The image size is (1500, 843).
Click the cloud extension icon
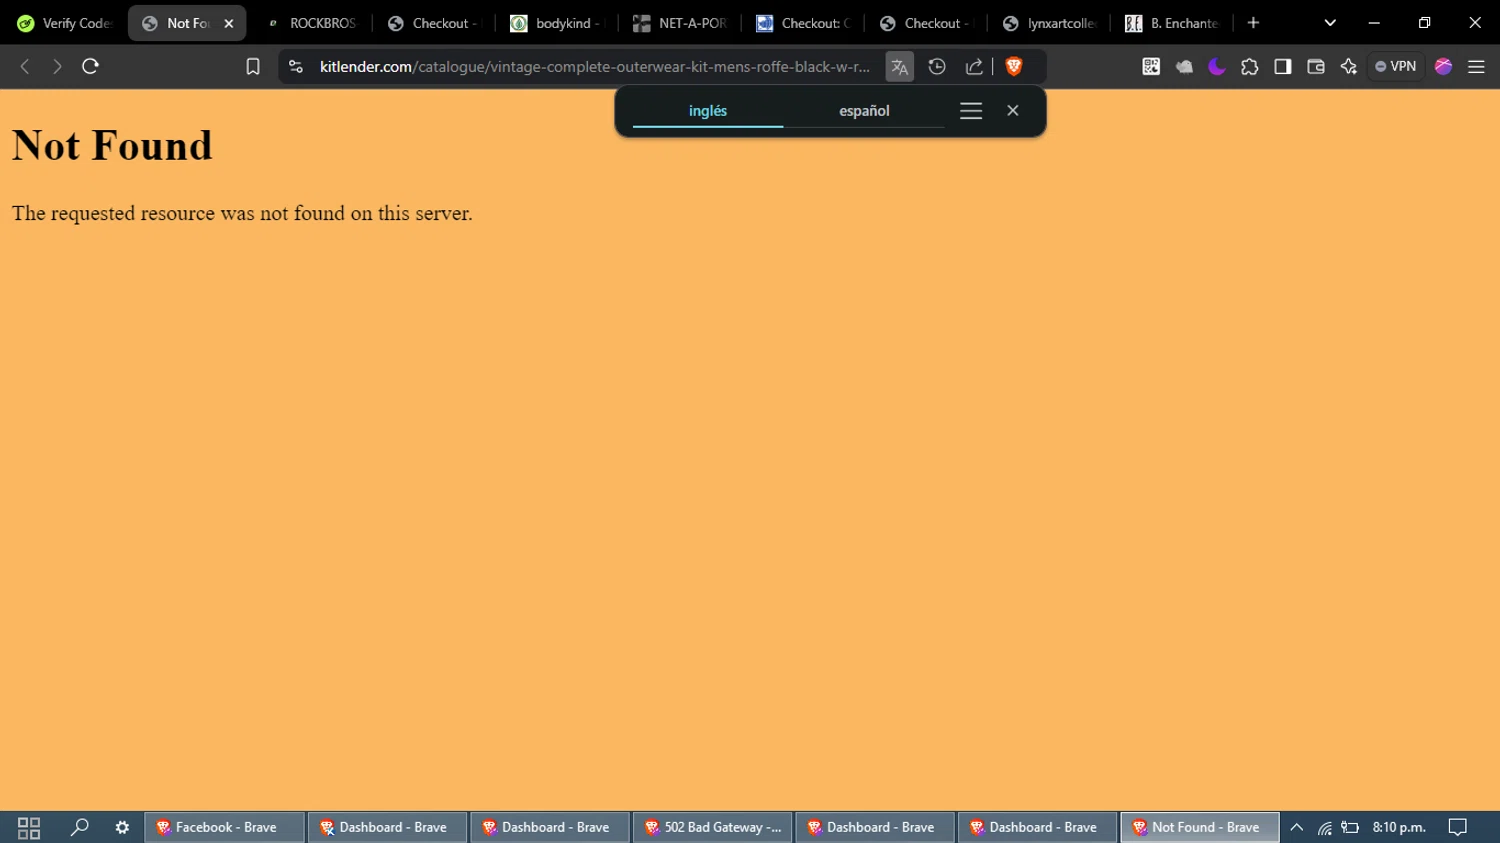[1184, 66]
